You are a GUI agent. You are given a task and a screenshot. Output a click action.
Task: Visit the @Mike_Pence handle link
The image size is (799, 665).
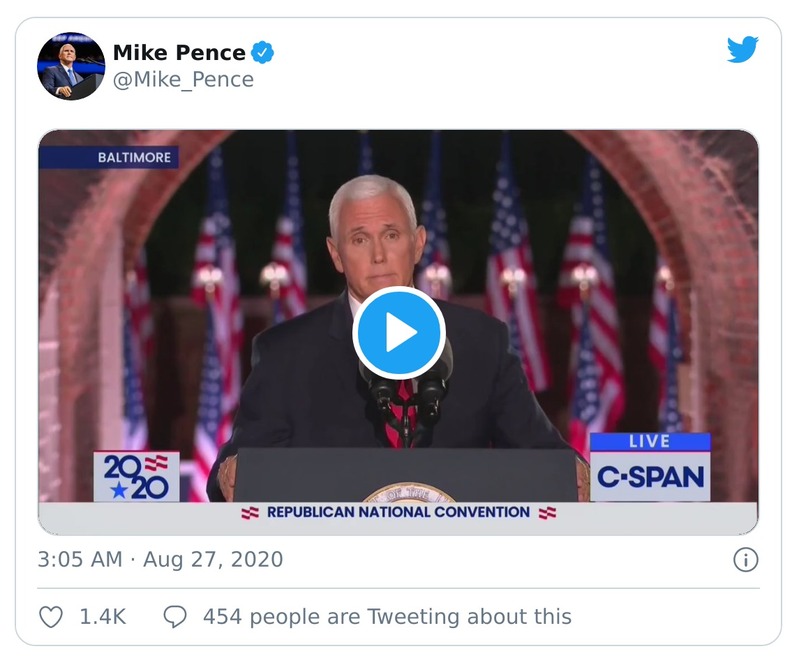tap(183, 80)
